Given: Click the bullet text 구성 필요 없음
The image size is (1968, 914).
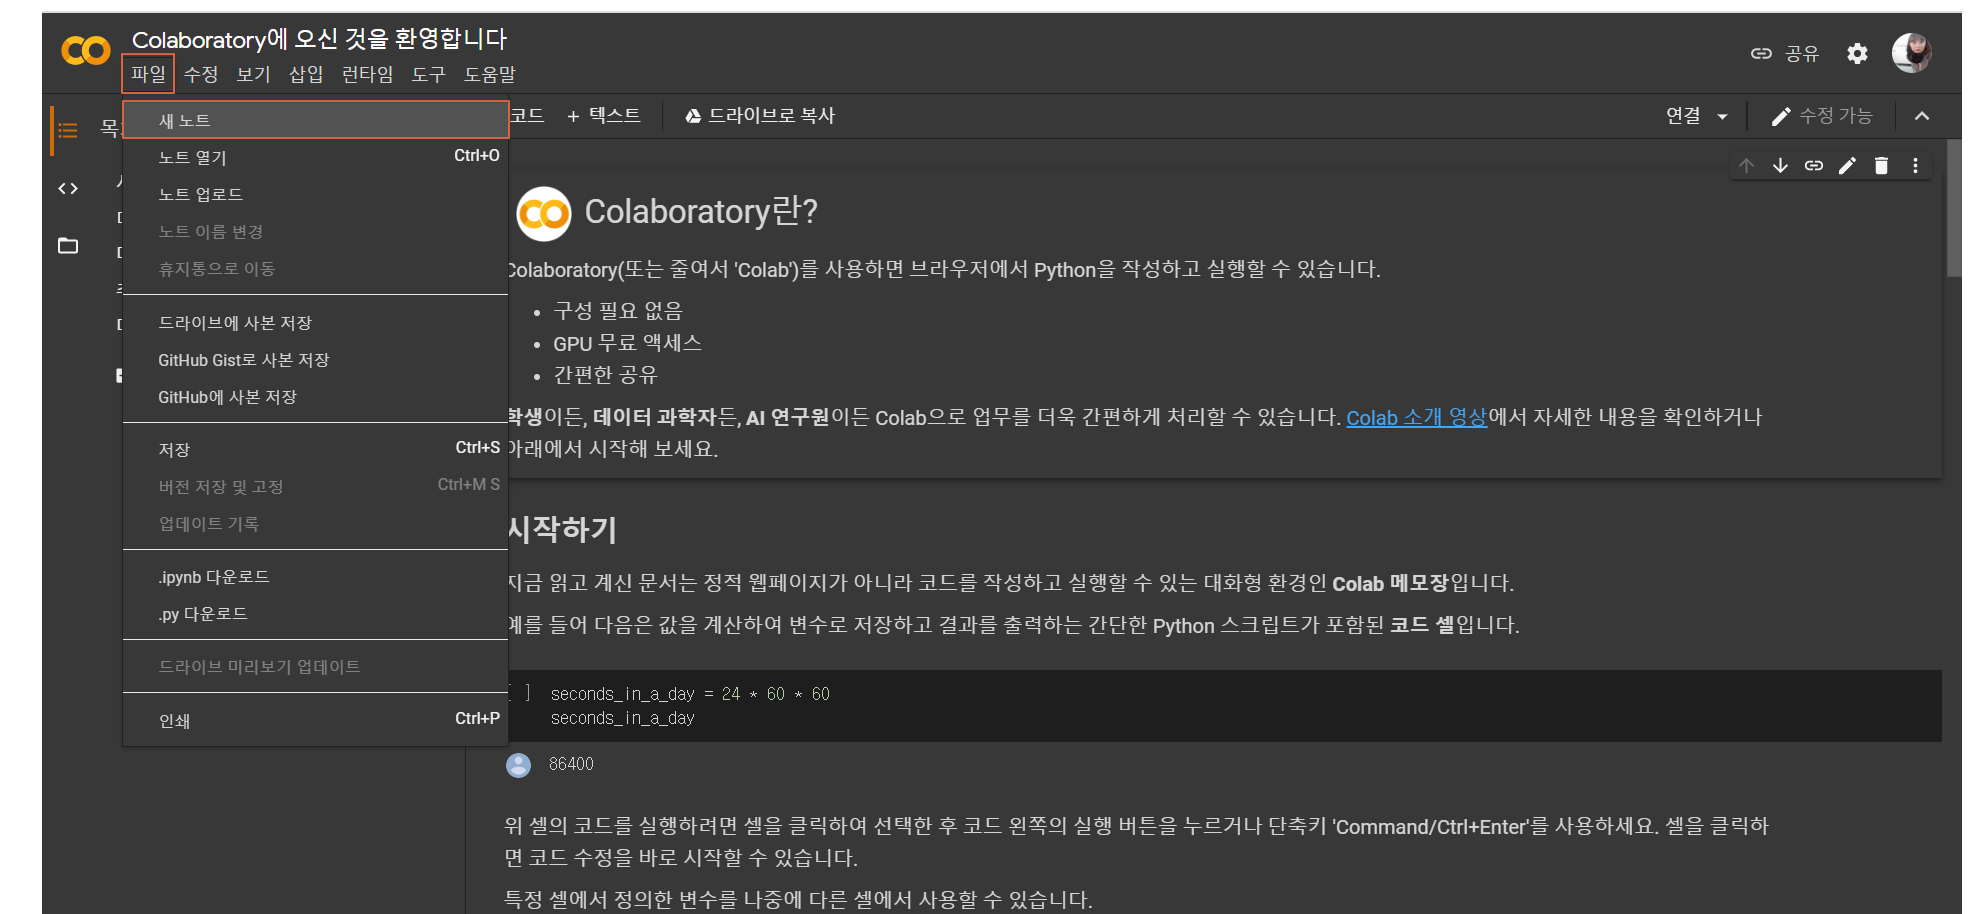Looking at the screenshot, I should pyautogui.click(x=617, y=312).
